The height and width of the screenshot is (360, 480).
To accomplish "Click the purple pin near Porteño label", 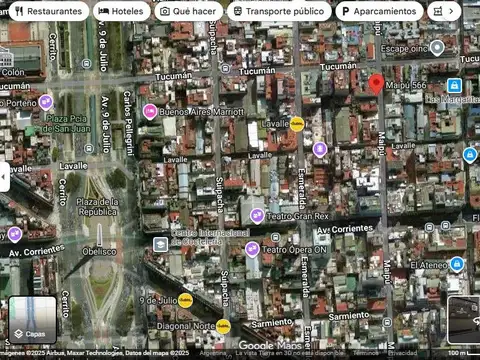I will (x=46, y=102).
